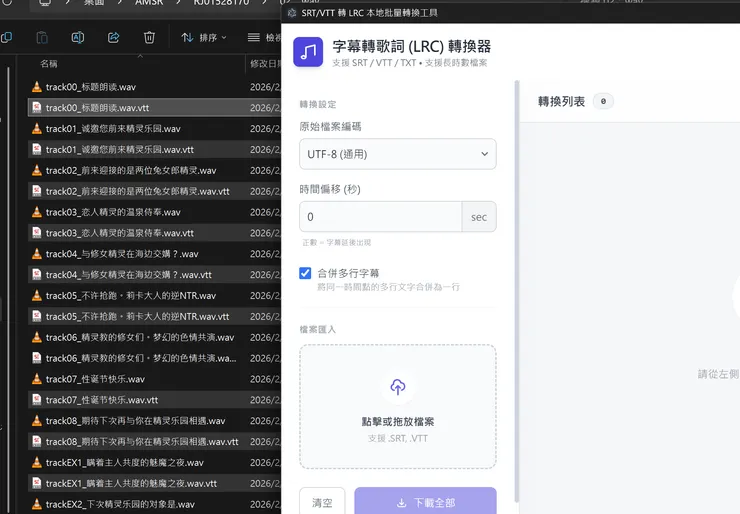
Task: Click the Explorer delete trash icon
Action: tap(149, 37)
